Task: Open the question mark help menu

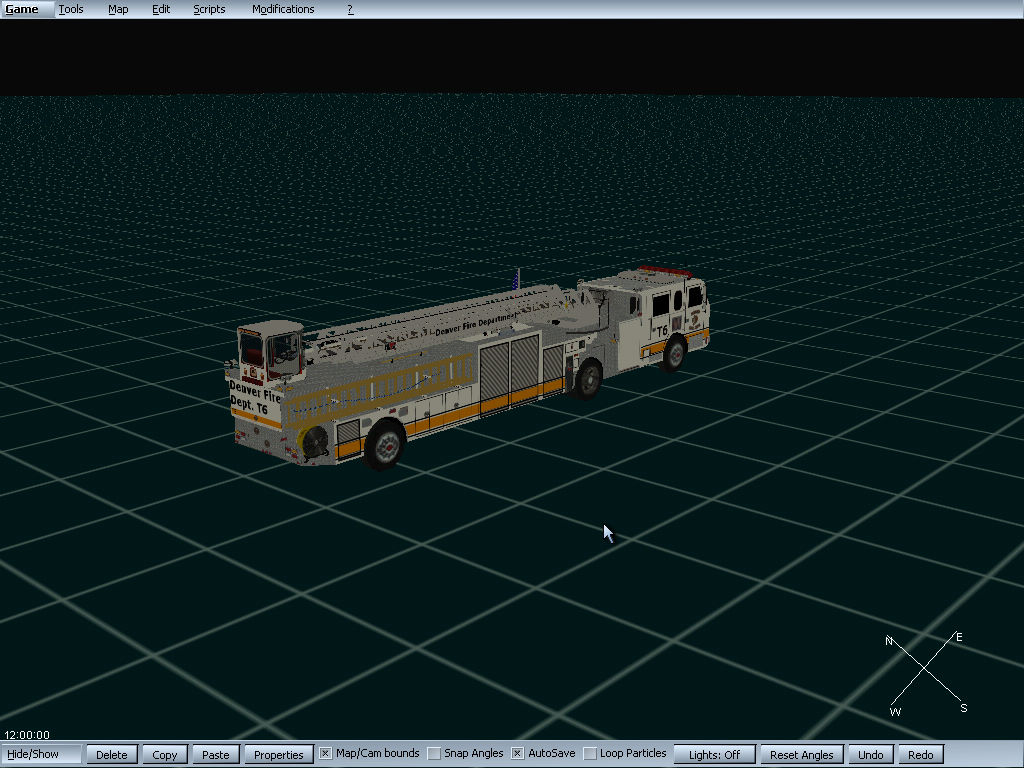Action: coord(350,9)
